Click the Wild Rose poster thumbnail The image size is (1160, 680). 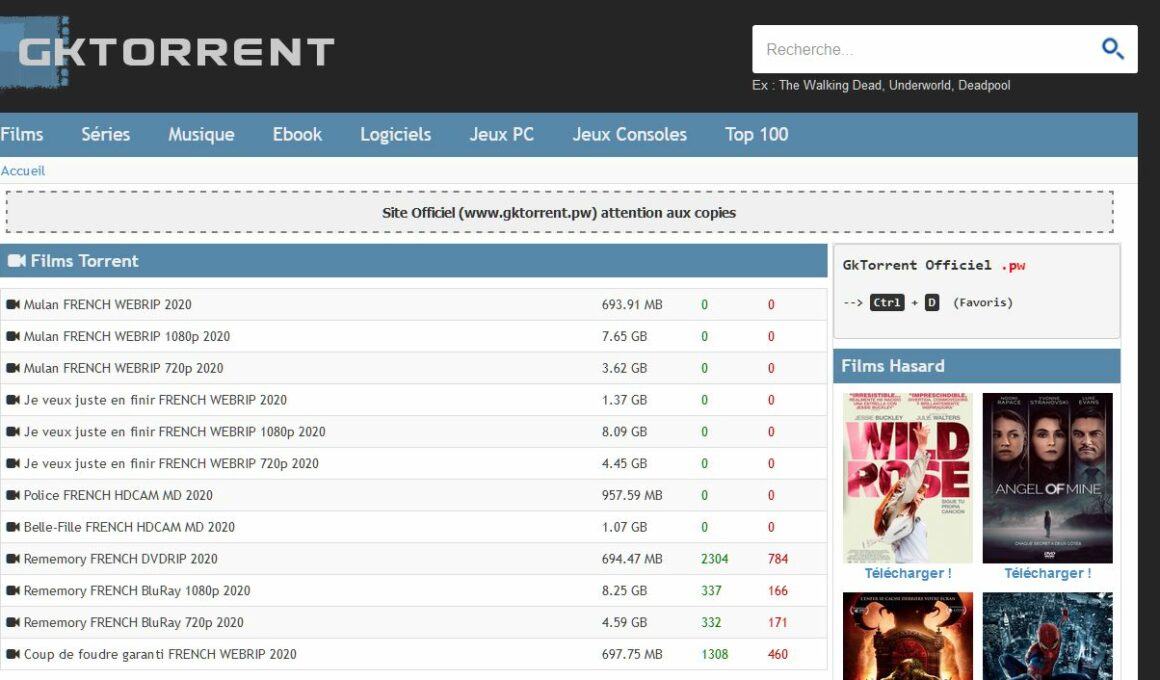click(x=908, y=478)
